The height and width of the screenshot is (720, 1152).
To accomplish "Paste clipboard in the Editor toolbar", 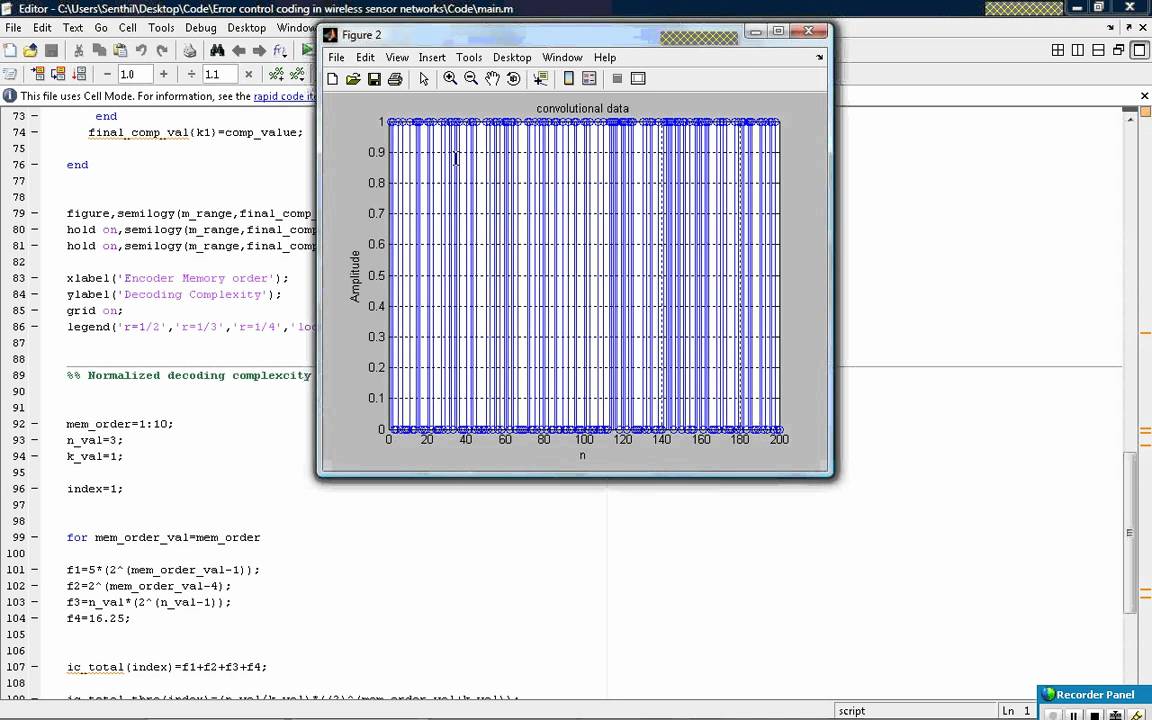I will pos(120,50).
